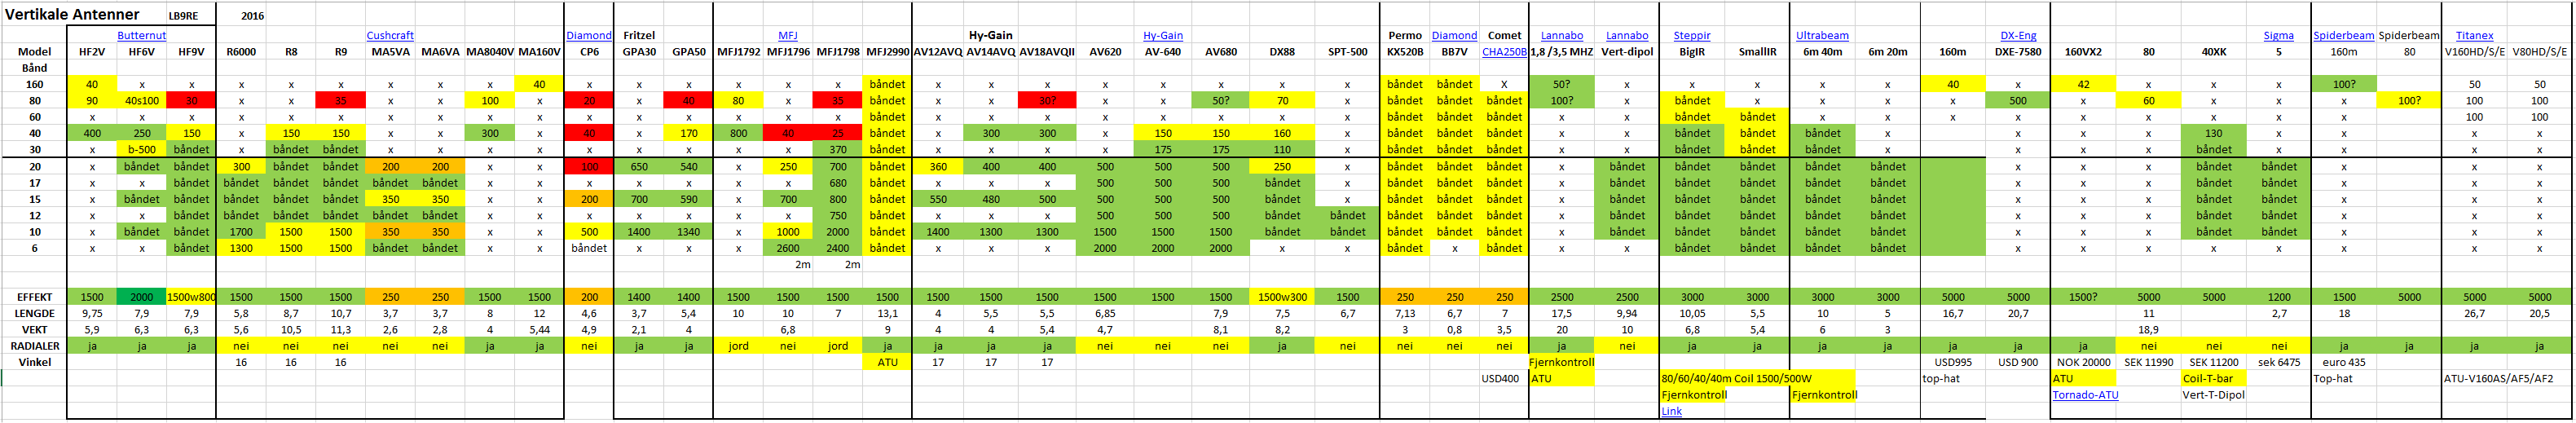
Task: Open the Ultrabeam hyperlink
Action: (1822, 35)
